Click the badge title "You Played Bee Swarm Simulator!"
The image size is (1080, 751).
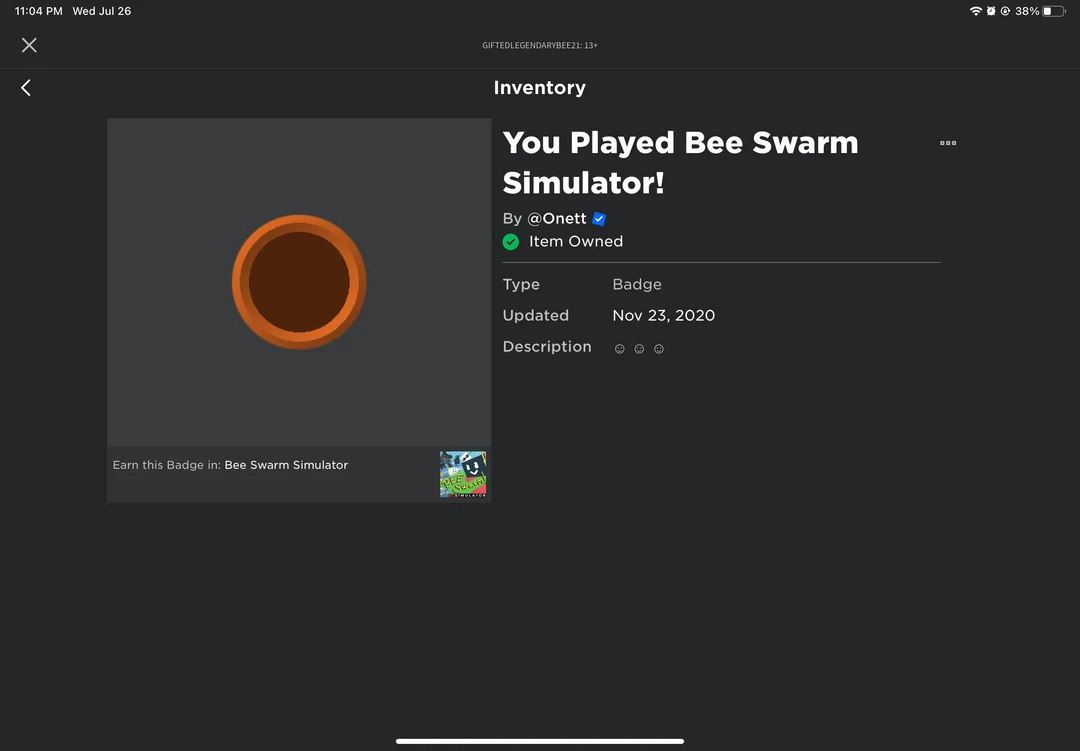pyautogui.click(x=680, y=162)
